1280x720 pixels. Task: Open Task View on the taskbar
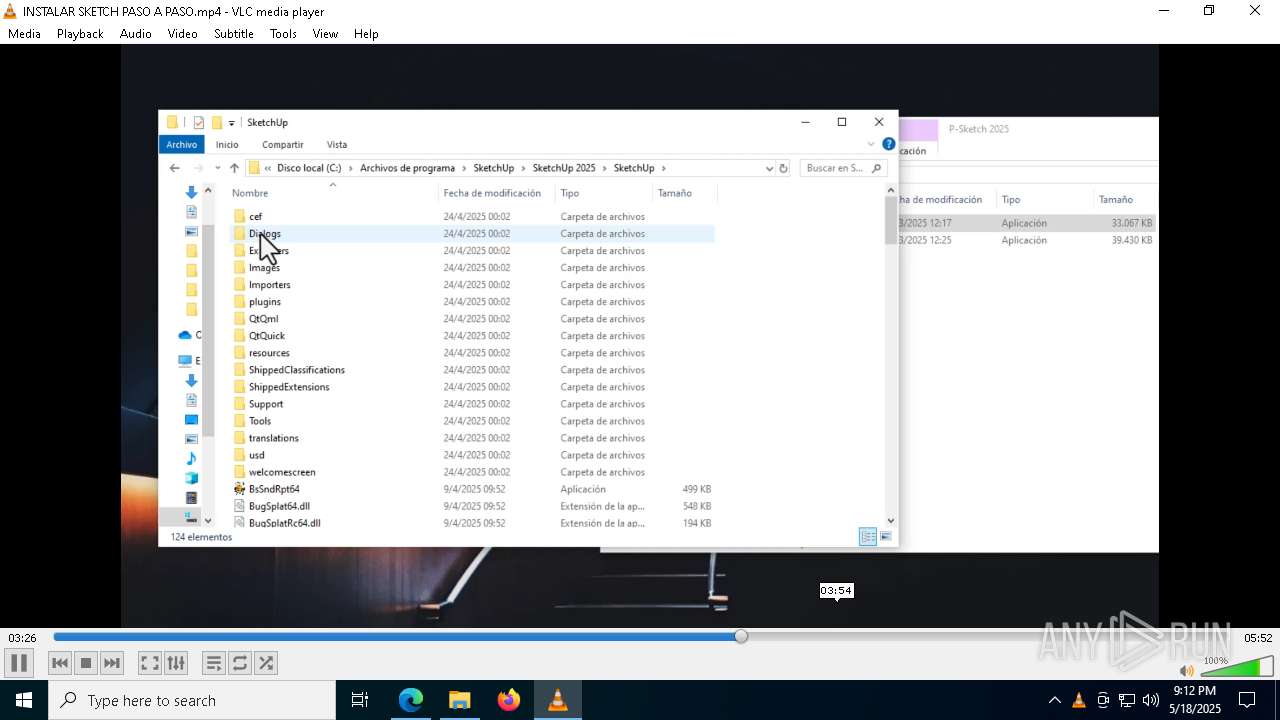(x=360, y=700)
